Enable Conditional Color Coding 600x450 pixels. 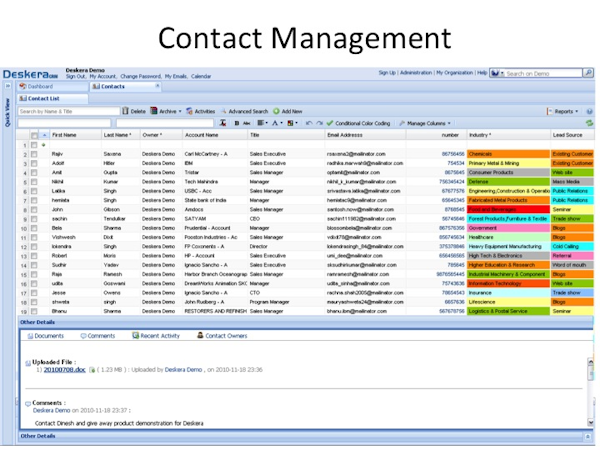[x=359, y=123]
